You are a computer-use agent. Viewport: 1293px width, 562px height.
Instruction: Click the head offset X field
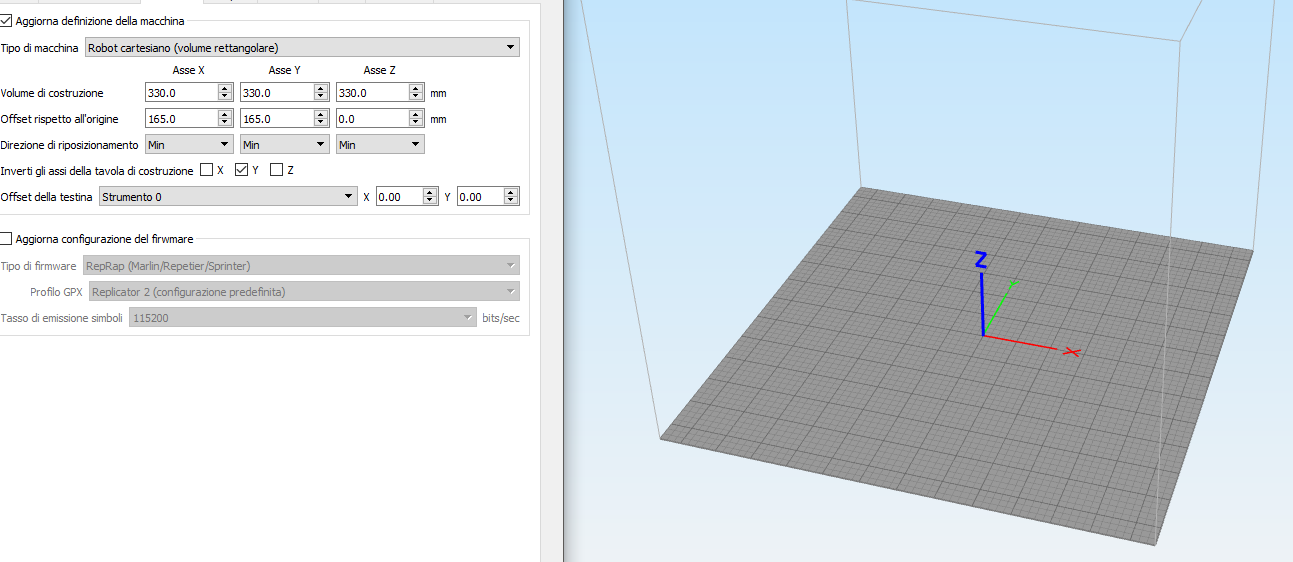tap(398, 197)
